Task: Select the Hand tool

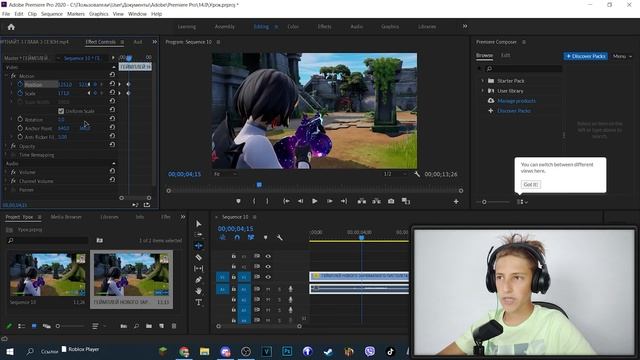Action: click(198, 291)
